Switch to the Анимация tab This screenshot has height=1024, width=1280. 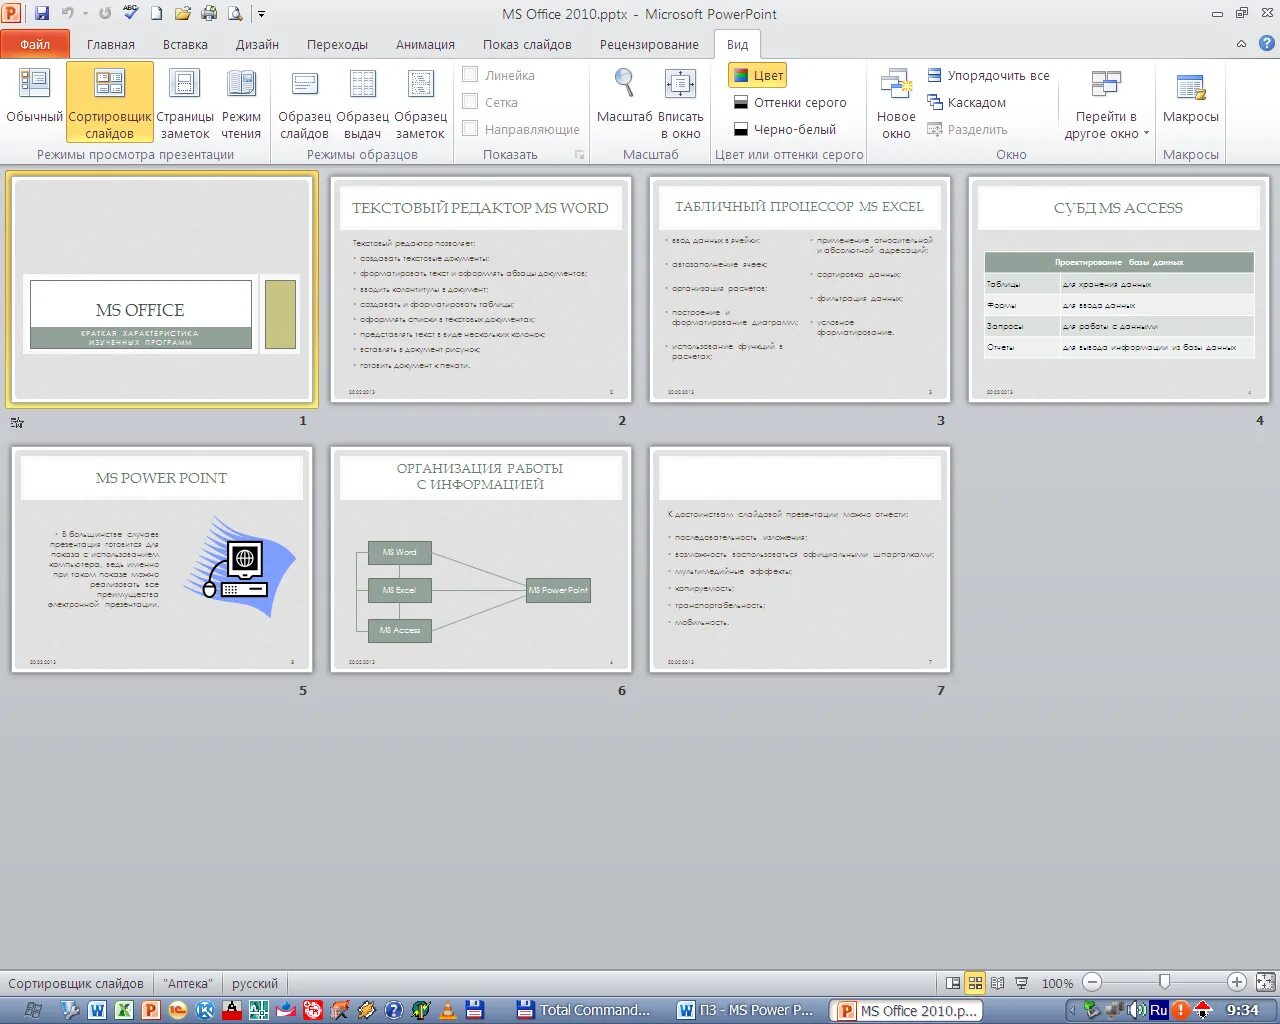425,44
